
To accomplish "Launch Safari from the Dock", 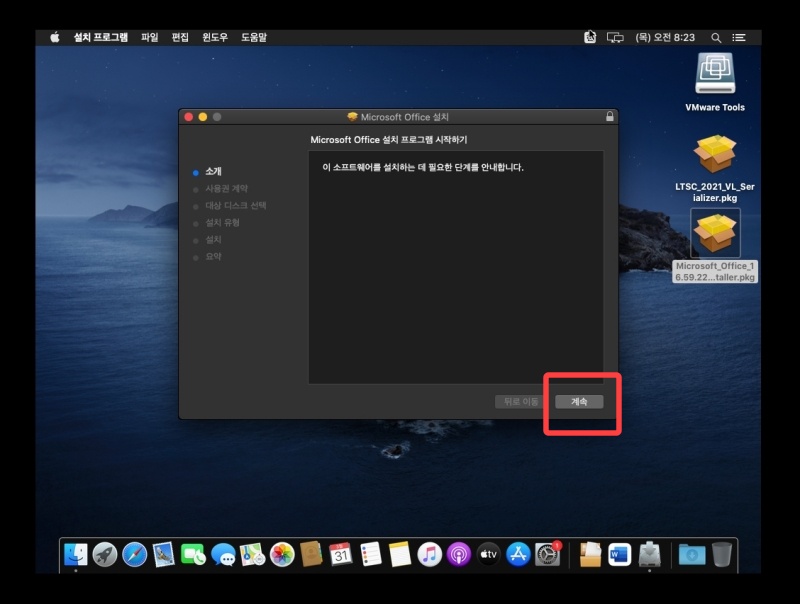I will 135,554.
